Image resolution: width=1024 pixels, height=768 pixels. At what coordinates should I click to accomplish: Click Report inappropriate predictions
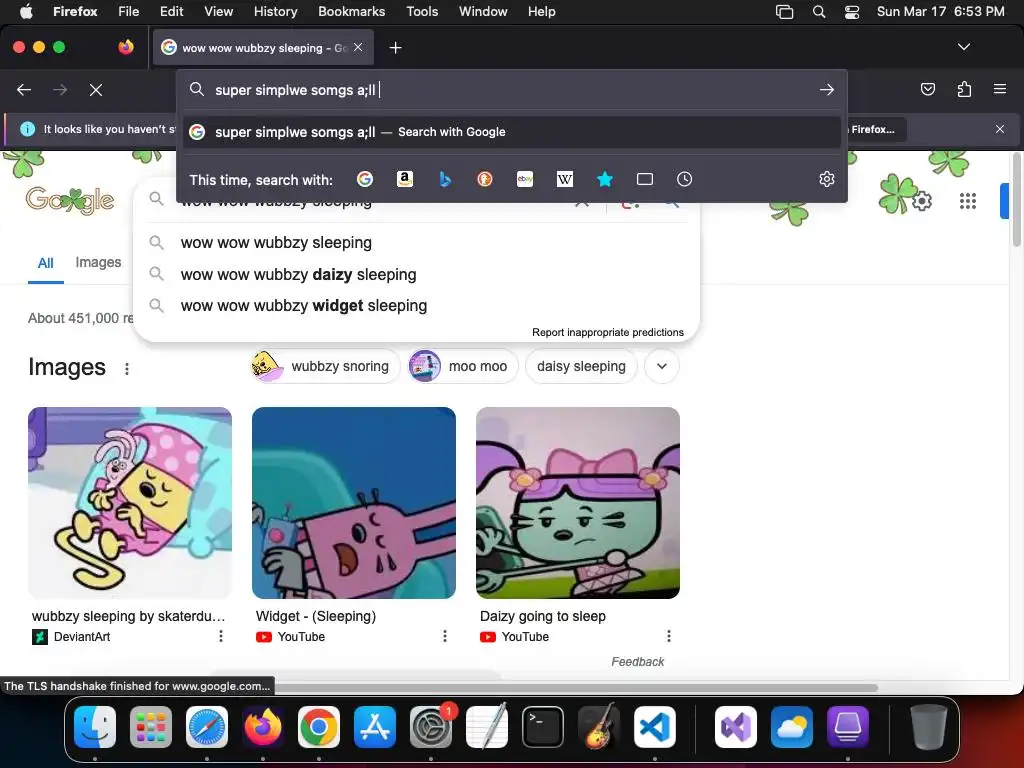(607, 332)
